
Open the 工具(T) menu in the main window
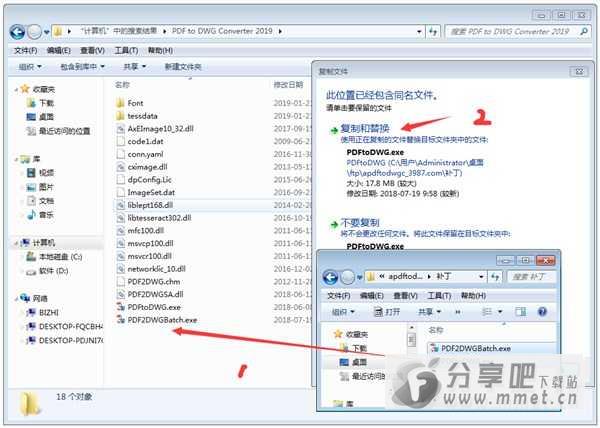126,50
